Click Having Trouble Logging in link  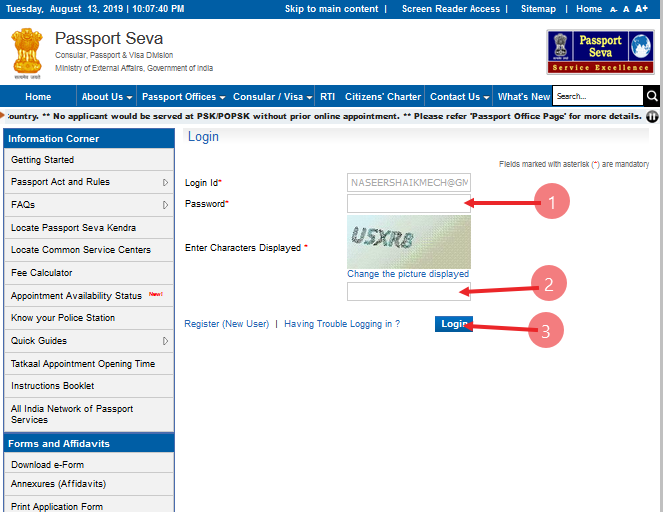pos(342,324)
